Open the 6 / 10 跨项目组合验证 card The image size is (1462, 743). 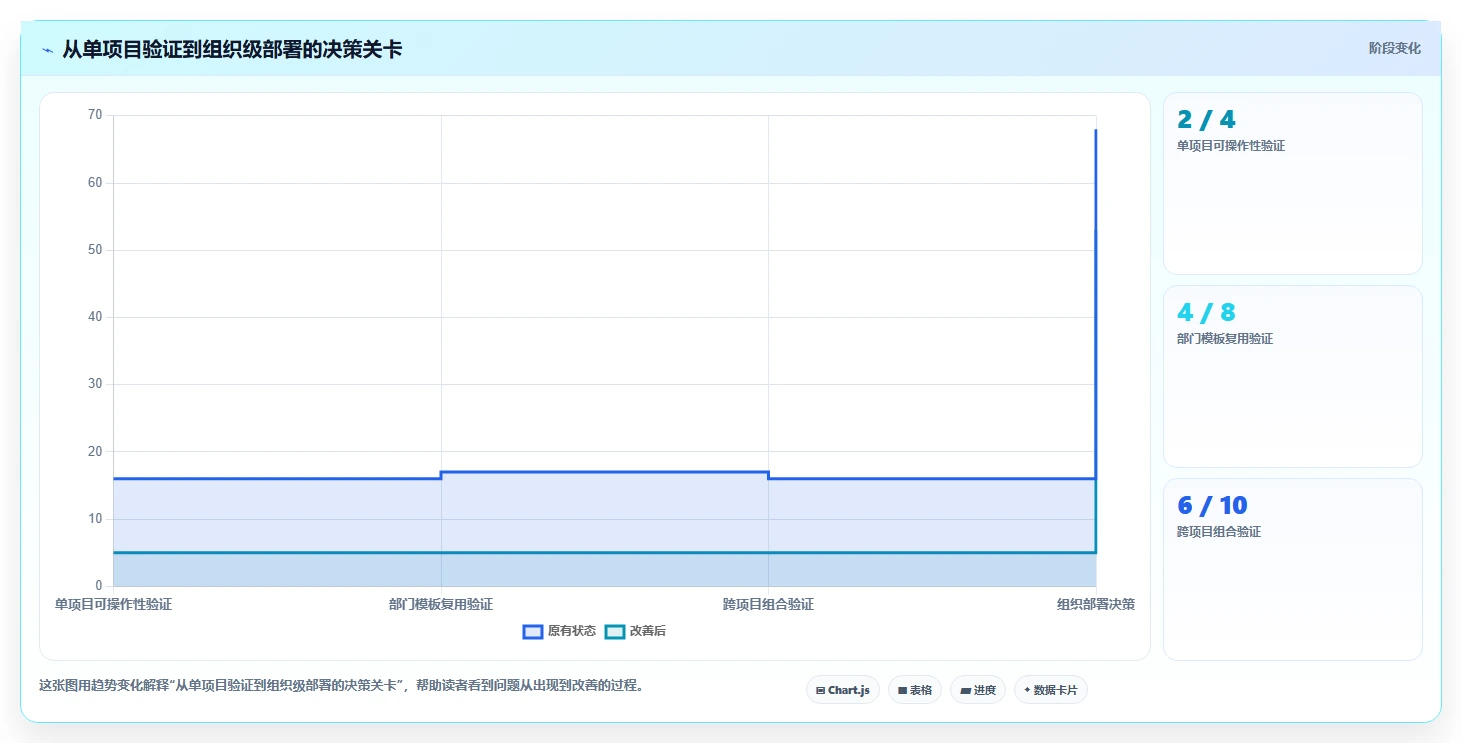click(1292, 569)
